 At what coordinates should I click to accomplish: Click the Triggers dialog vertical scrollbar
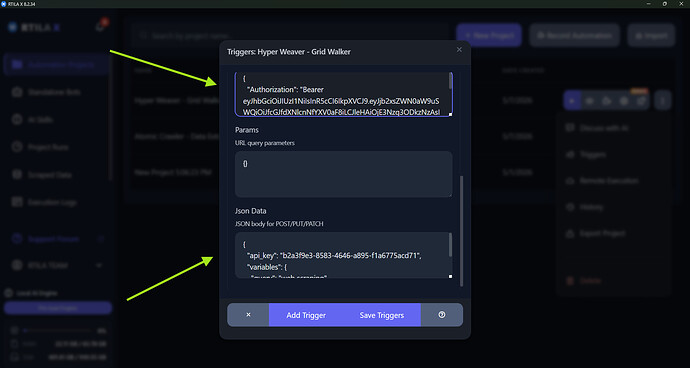[x=461, y=231]
